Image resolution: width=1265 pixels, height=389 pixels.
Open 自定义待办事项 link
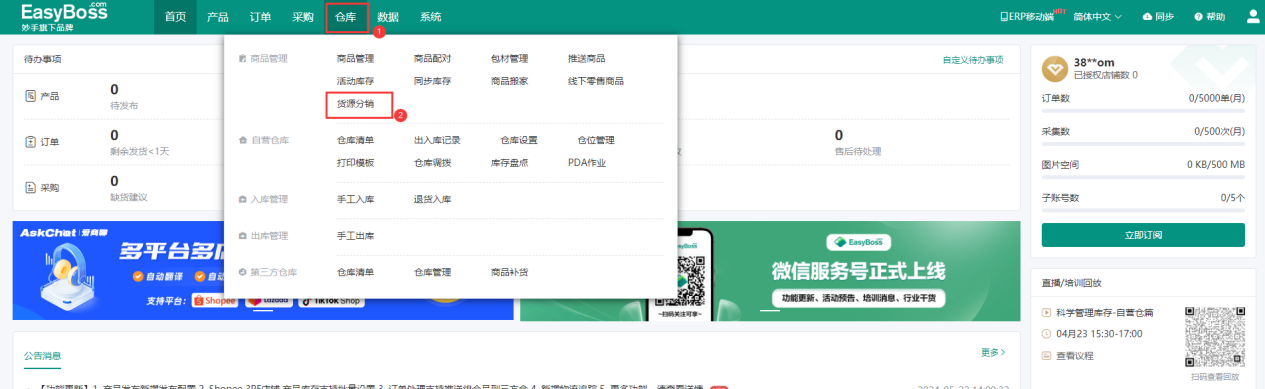tap(972, 60)
